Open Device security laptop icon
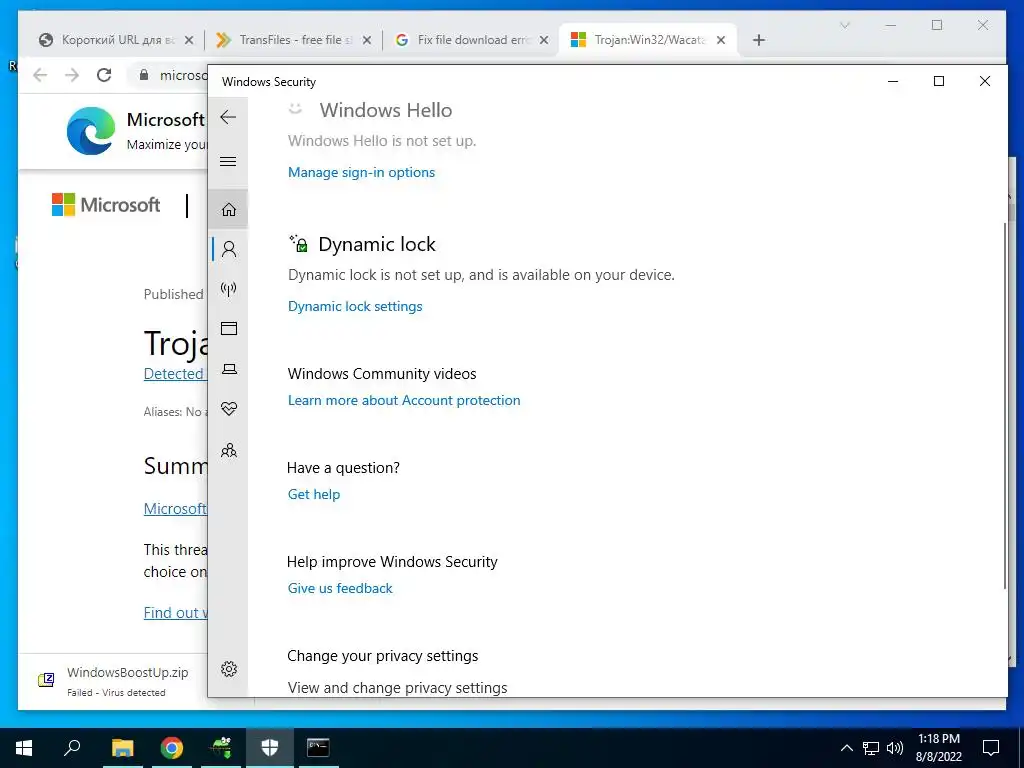Viewport: 1024px width, 768px height. point(229,369)
